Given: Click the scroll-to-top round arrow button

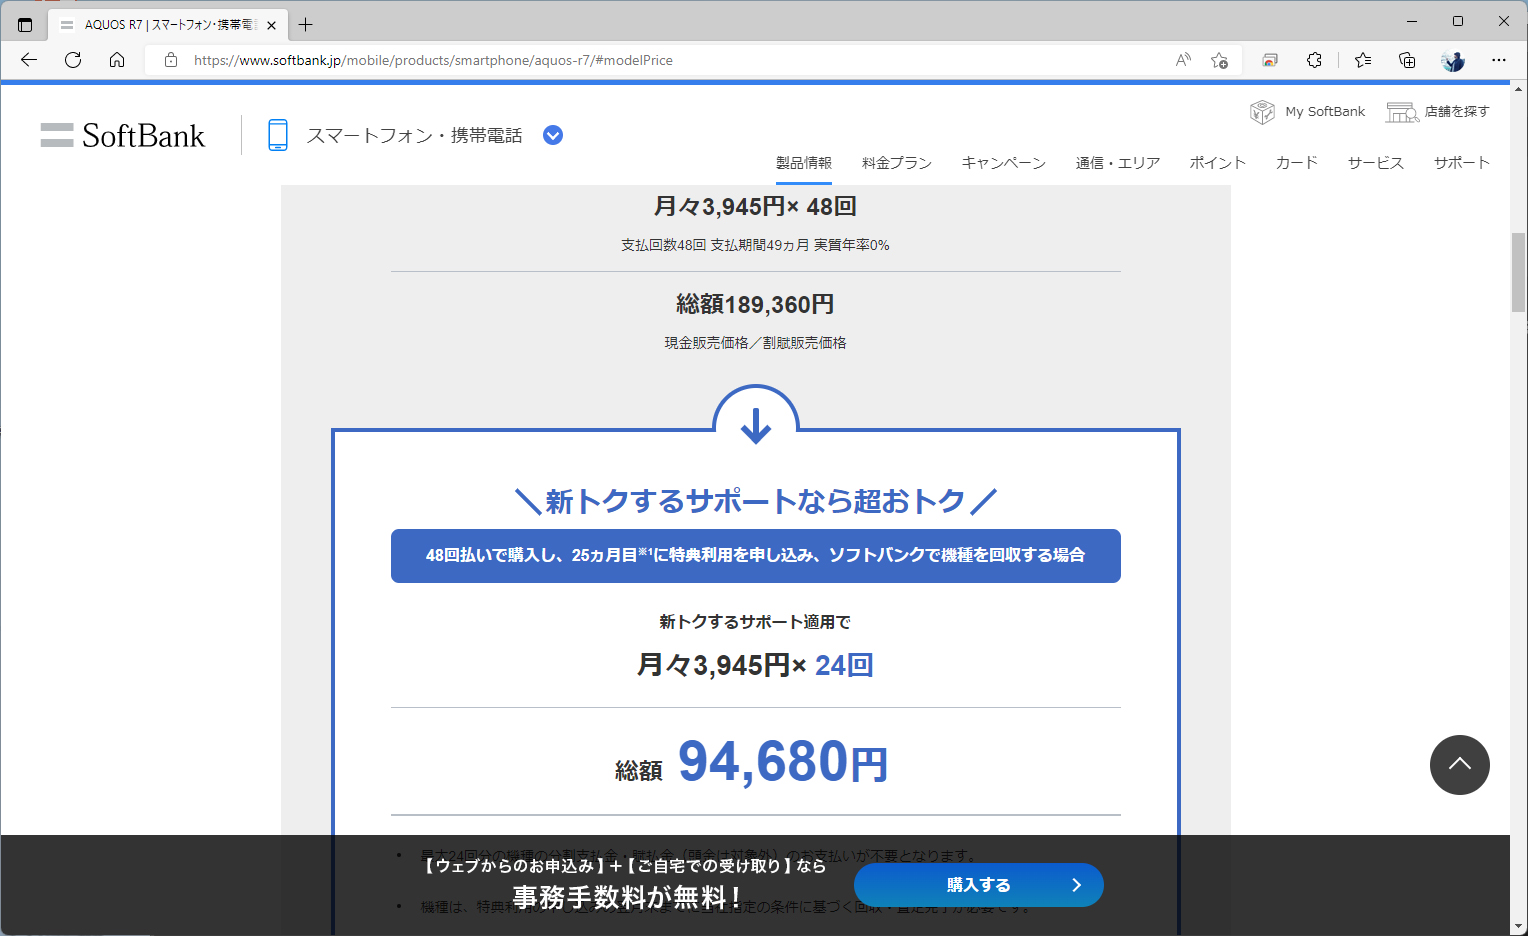Looking at the screenshot, I should [x=1459, y=765].
